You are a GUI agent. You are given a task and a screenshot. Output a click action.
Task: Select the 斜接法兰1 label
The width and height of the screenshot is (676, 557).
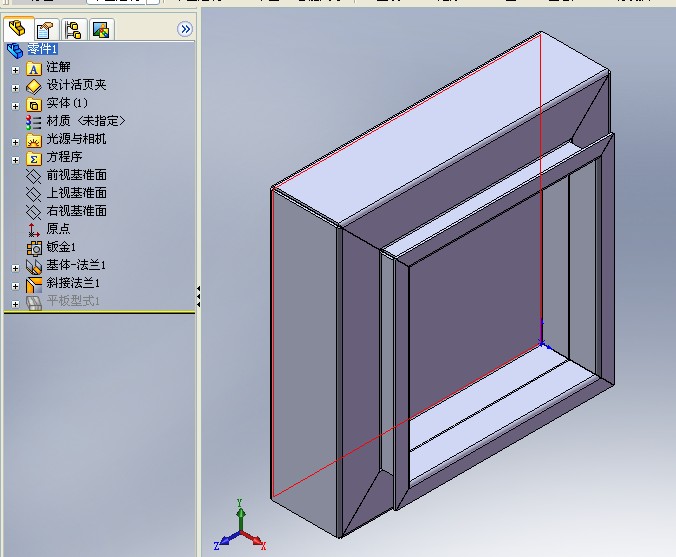(x=73, y=283)
